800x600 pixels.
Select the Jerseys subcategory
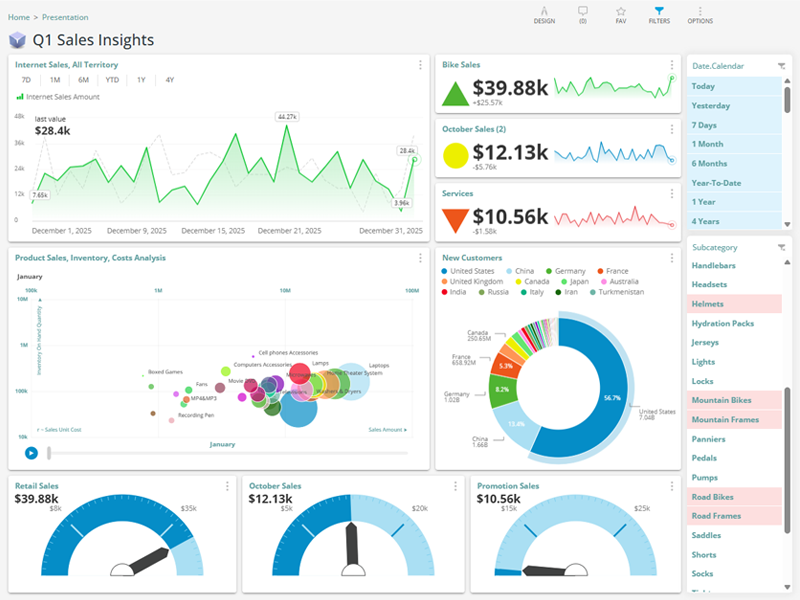pos(734,342)
